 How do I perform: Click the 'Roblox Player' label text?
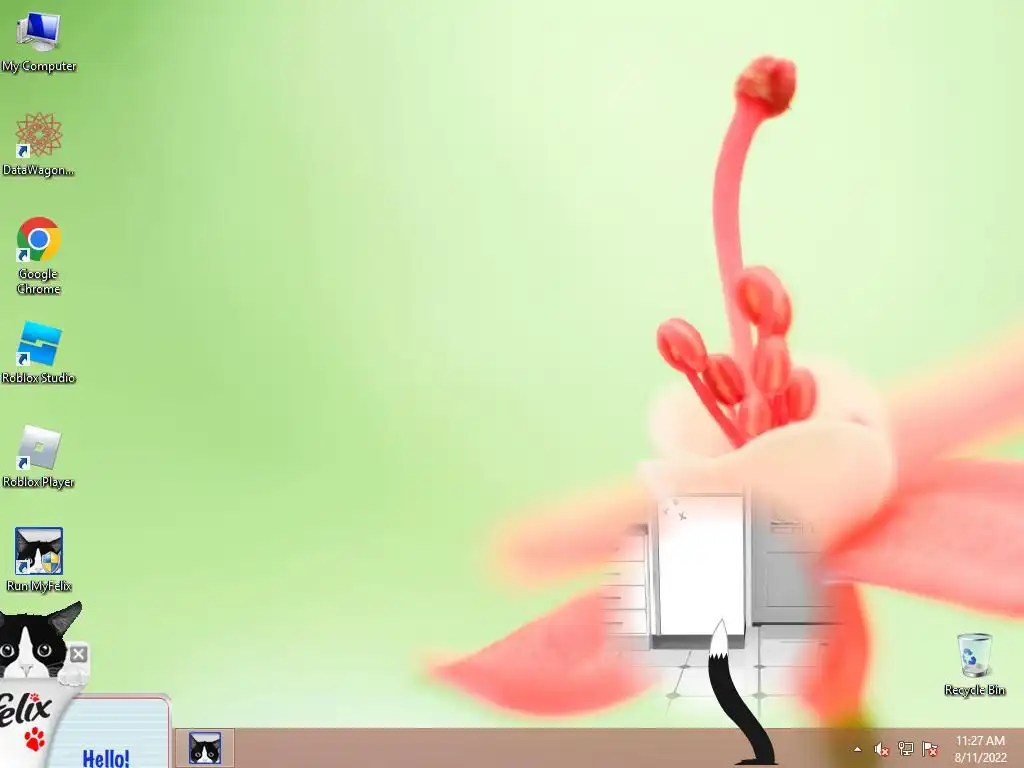39,482
